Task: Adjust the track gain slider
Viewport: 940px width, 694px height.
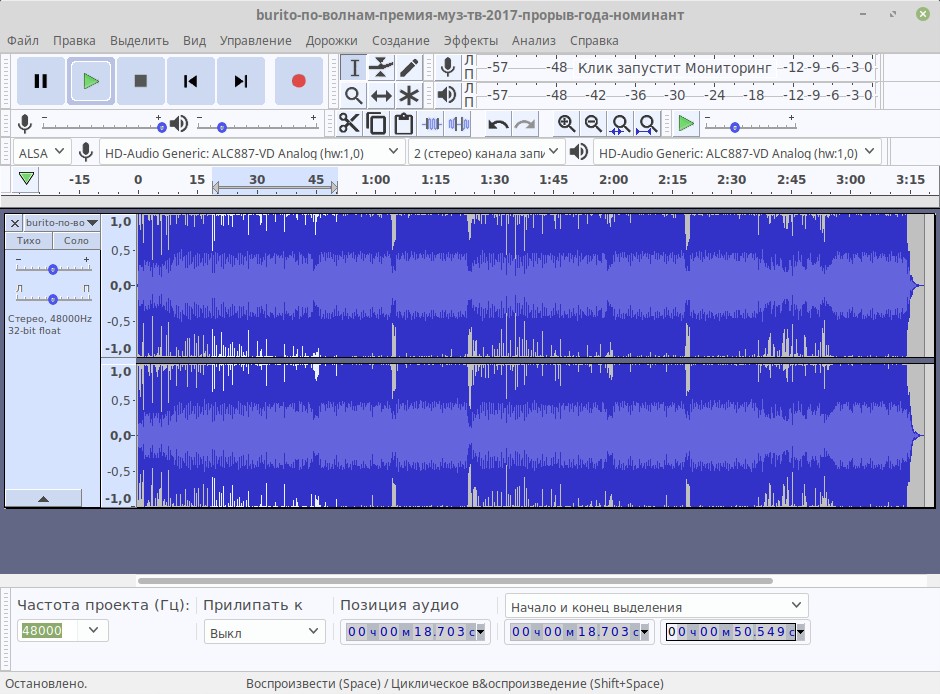Action: [52, 269]
